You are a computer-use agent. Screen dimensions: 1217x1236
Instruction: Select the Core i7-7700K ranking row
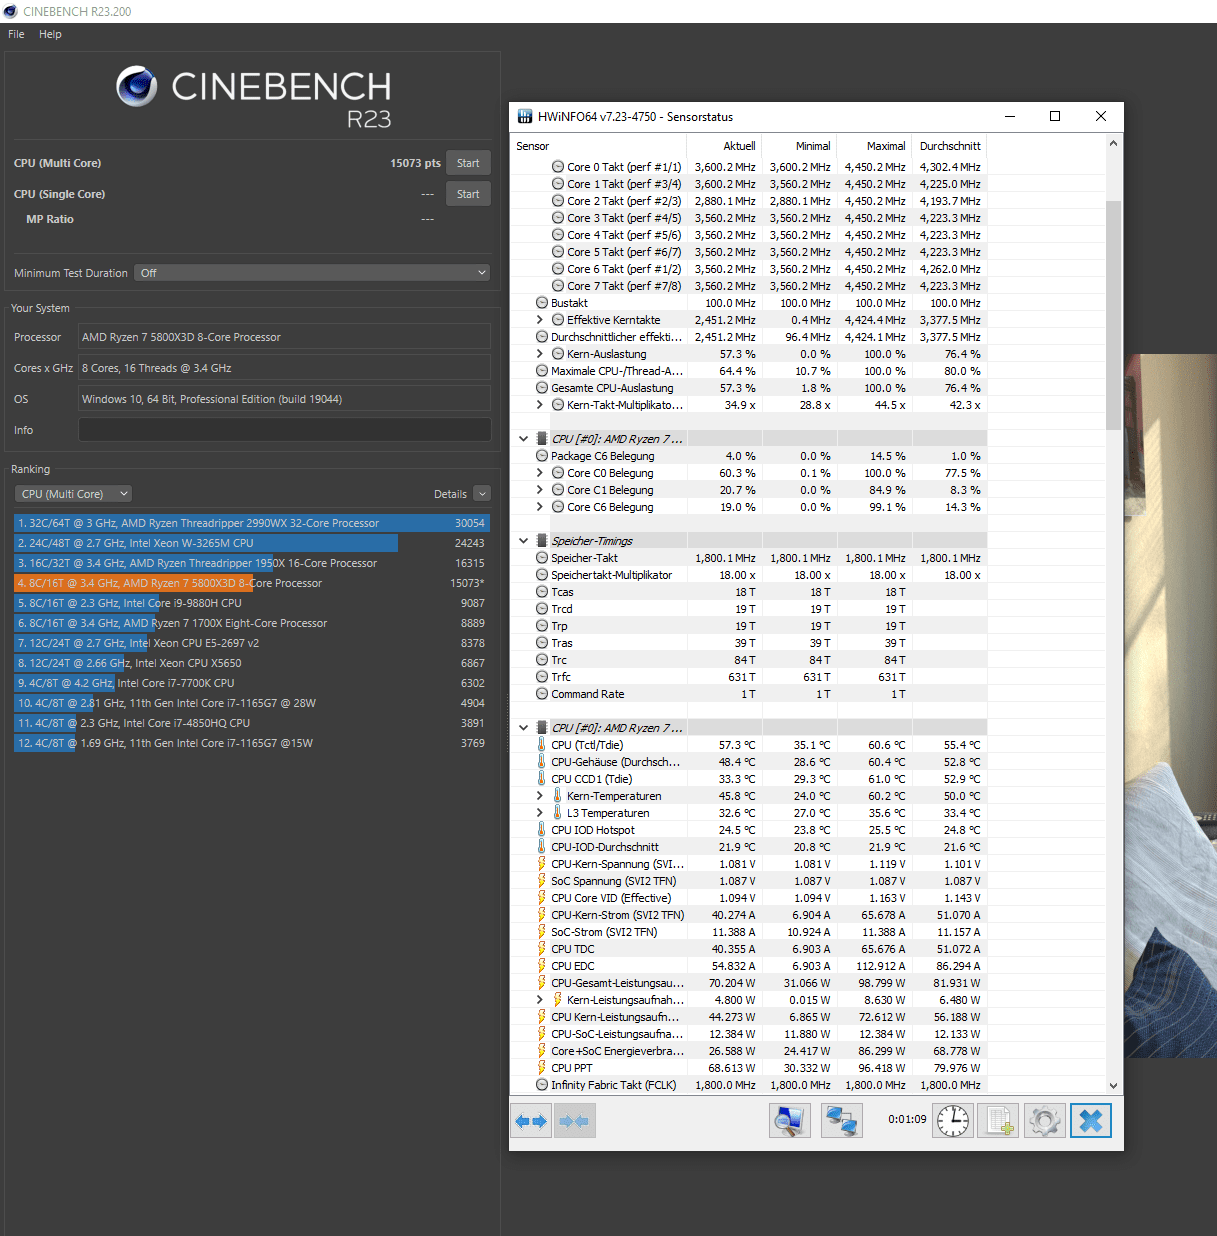pos(252,683)
